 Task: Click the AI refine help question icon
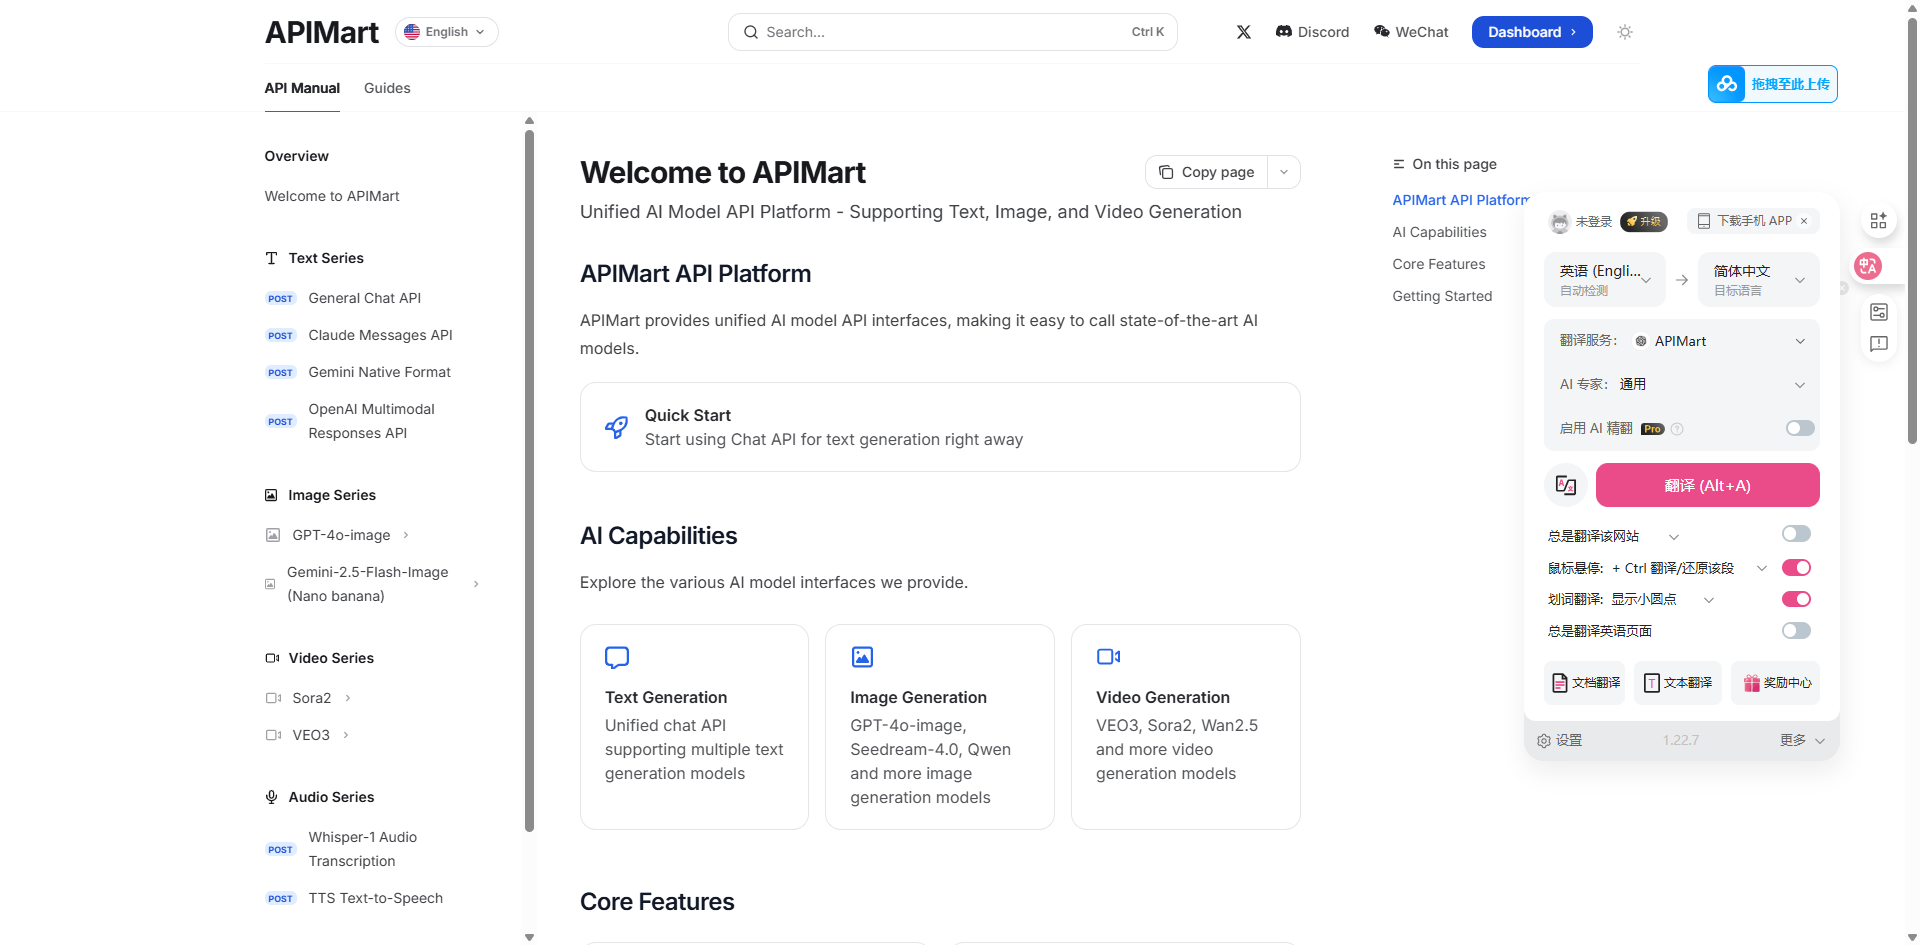(1677, 429)
